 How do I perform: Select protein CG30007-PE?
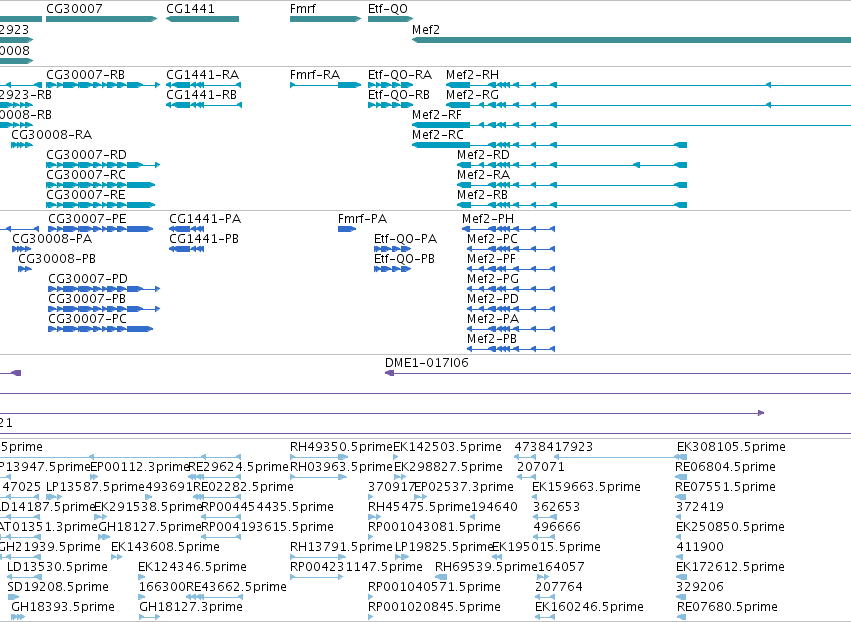click(100, 229)
